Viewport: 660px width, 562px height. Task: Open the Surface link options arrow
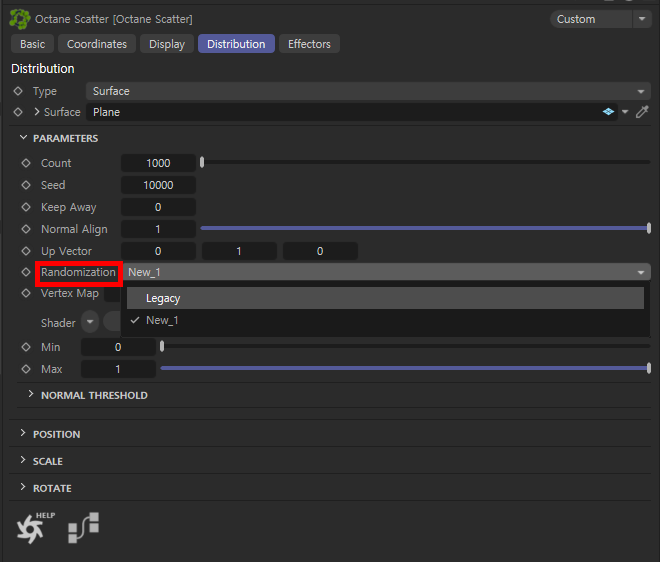(625, 112)
